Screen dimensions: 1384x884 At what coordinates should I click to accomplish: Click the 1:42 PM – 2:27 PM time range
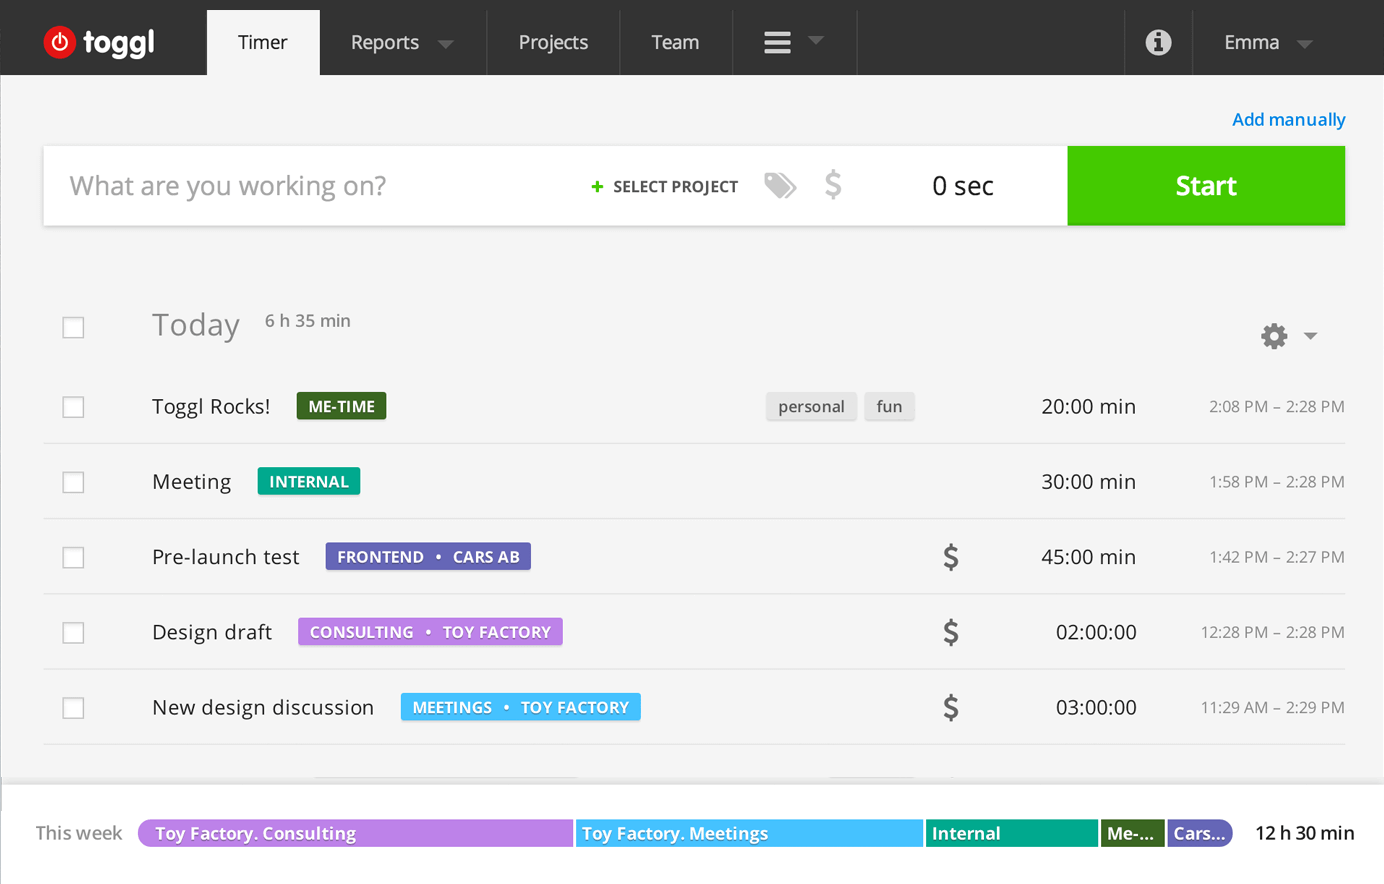pyautogui.click(x=1276, y=557)
